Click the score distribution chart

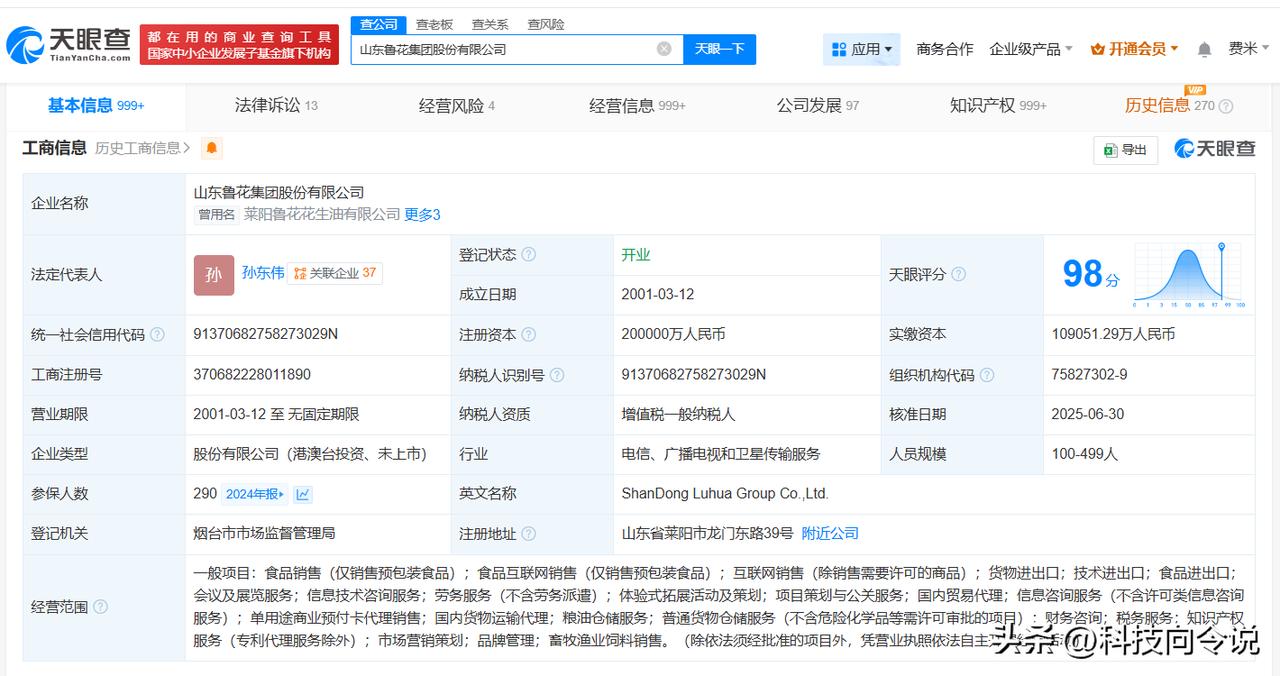(x=1188, y=273)
